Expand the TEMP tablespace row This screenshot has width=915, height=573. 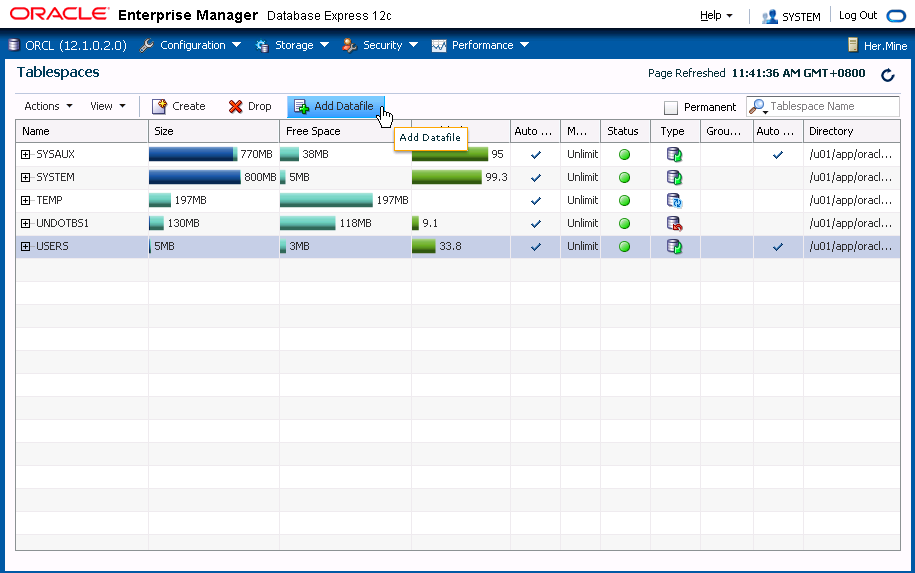point(25,201)
